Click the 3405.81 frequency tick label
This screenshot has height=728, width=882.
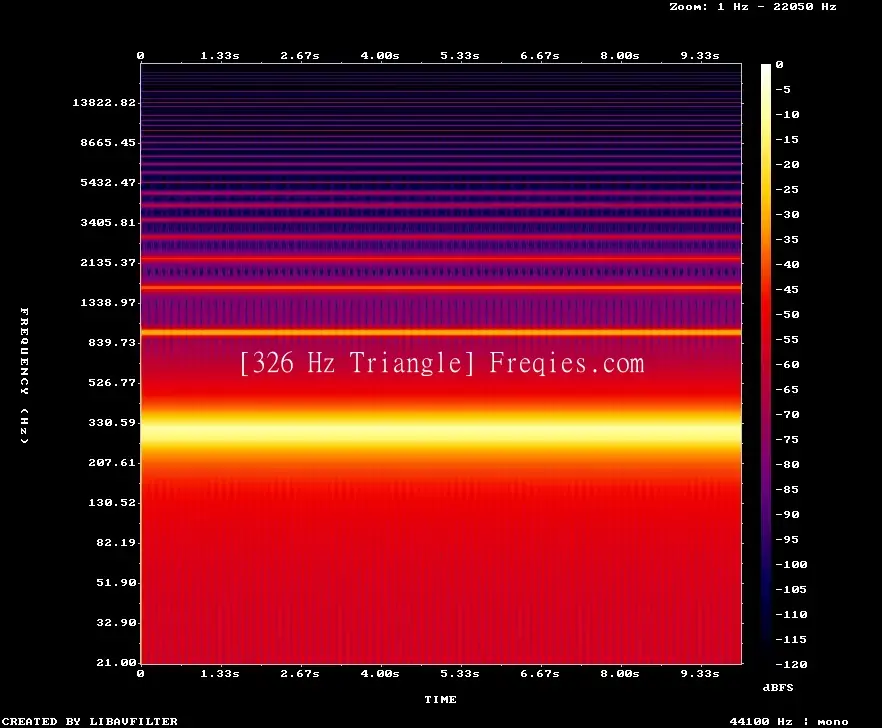coord(108,222)
